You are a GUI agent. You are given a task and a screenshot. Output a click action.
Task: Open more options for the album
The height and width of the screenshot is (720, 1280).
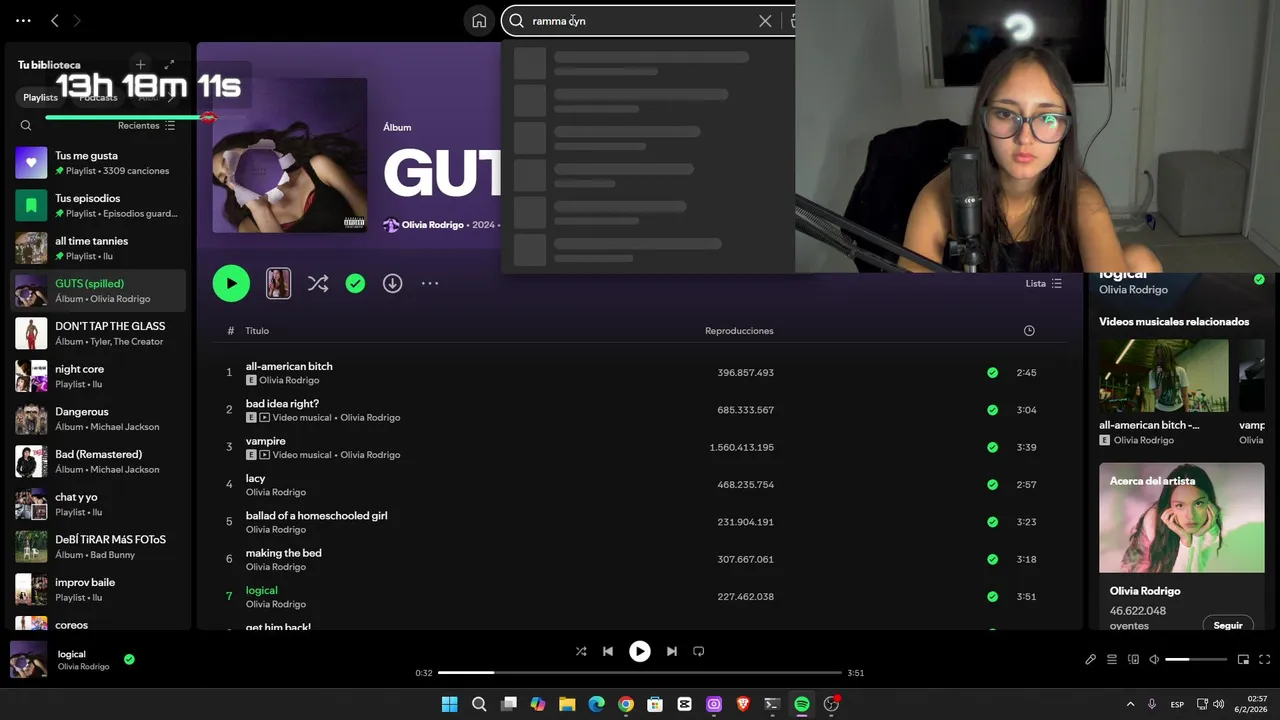coord(430,283)
